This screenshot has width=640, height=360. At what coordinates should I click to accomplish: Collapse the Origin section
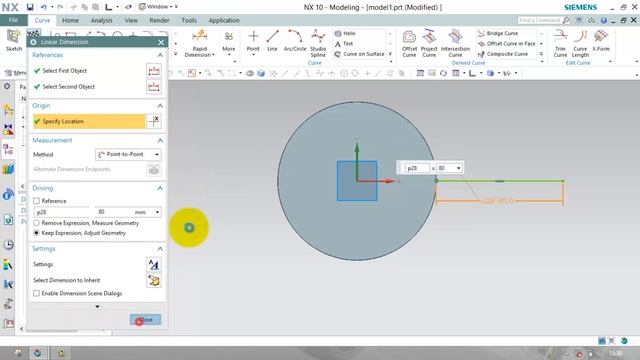pos(160,106)
